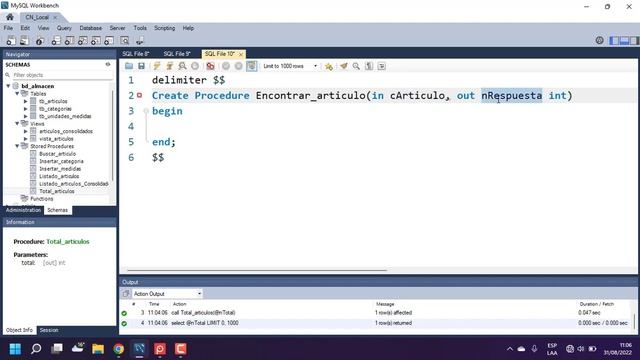Collapse the Tables node
Image resolution: width=640 pixels, height=360 pixels.
[x=17, y=93]
